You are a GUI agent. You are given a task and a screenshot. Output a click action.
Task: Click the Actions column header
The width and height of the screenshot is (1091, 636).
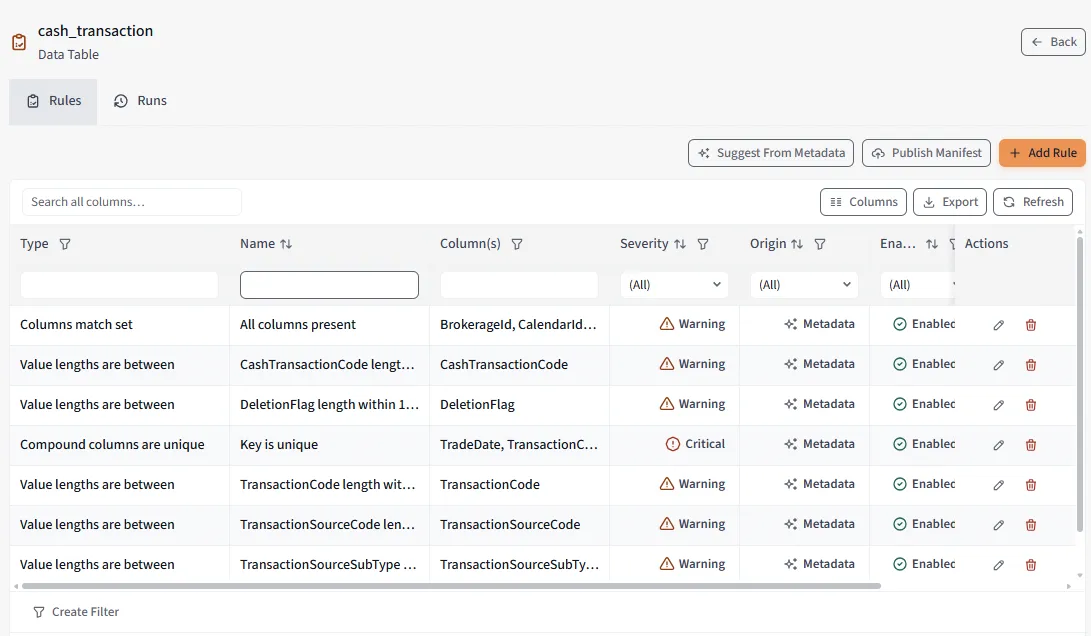(986, 244)
